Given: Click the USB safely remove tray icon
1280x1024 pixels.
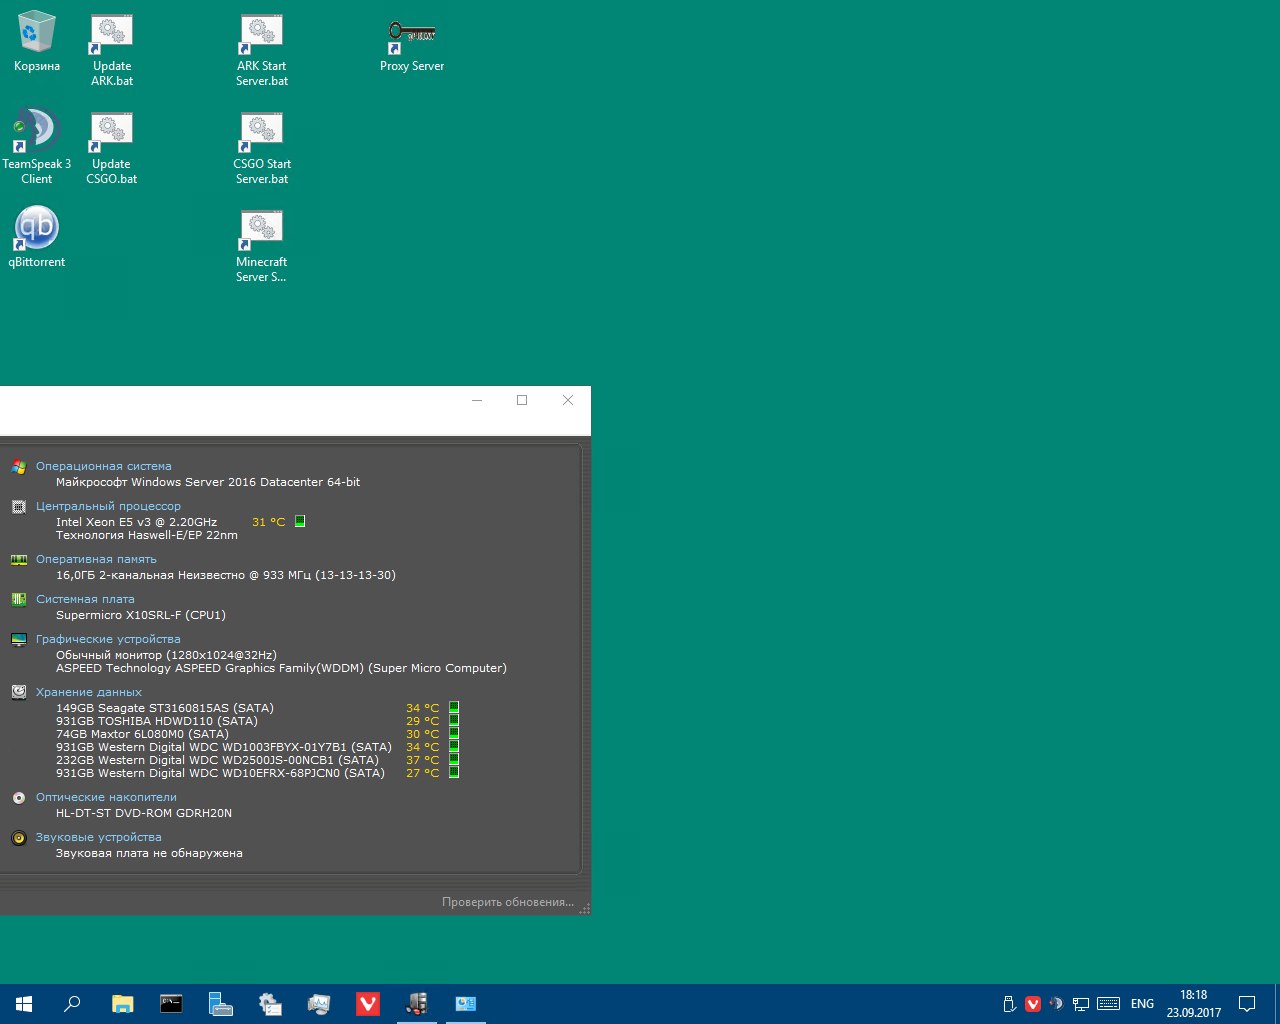Looking at the screenshot, I should (1009, 1004).
